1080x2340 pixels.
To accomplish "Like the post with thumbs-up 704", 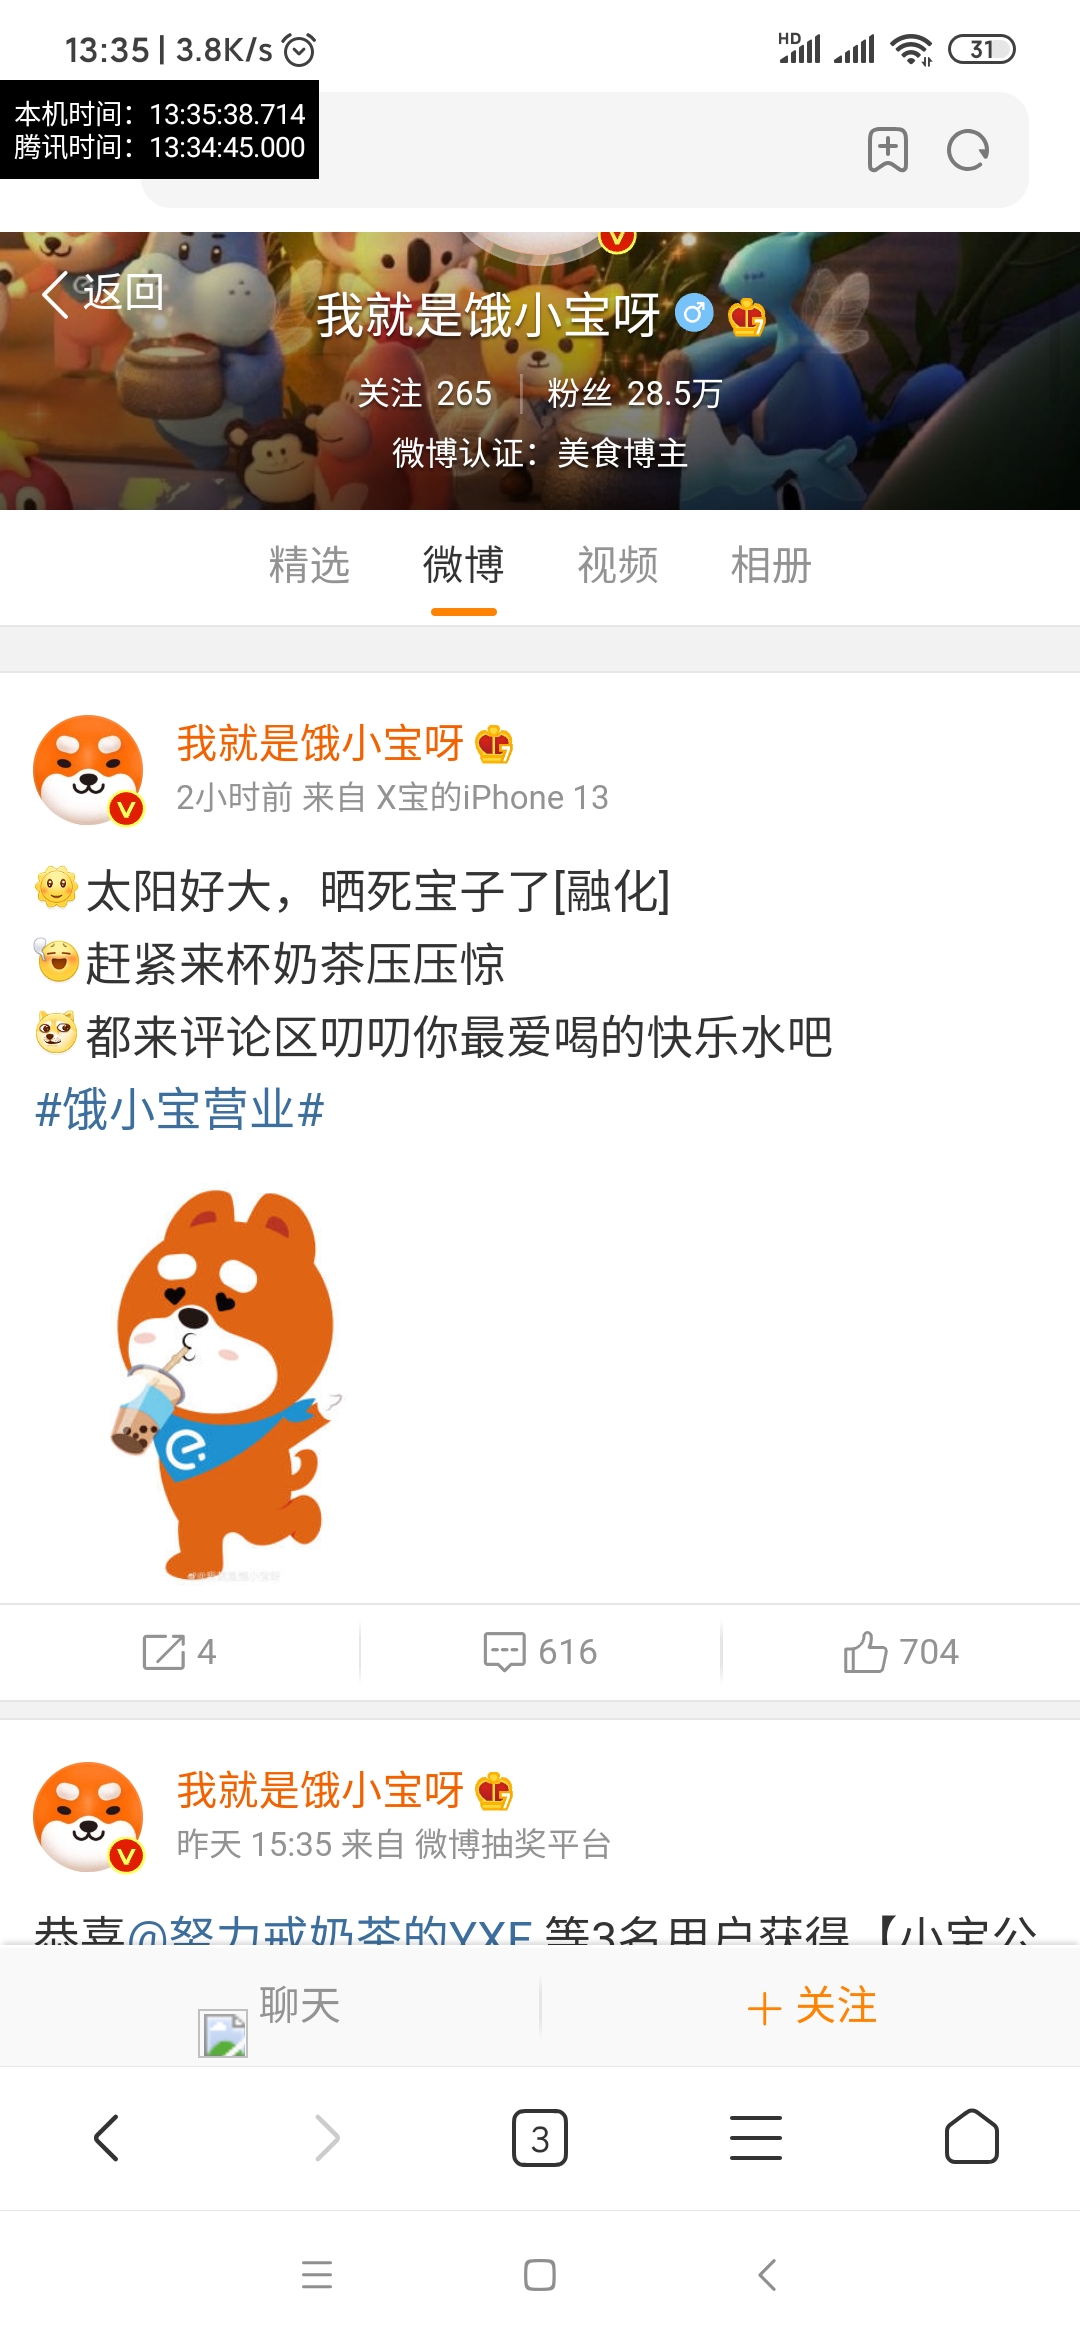I will [x=901, y=1652].
